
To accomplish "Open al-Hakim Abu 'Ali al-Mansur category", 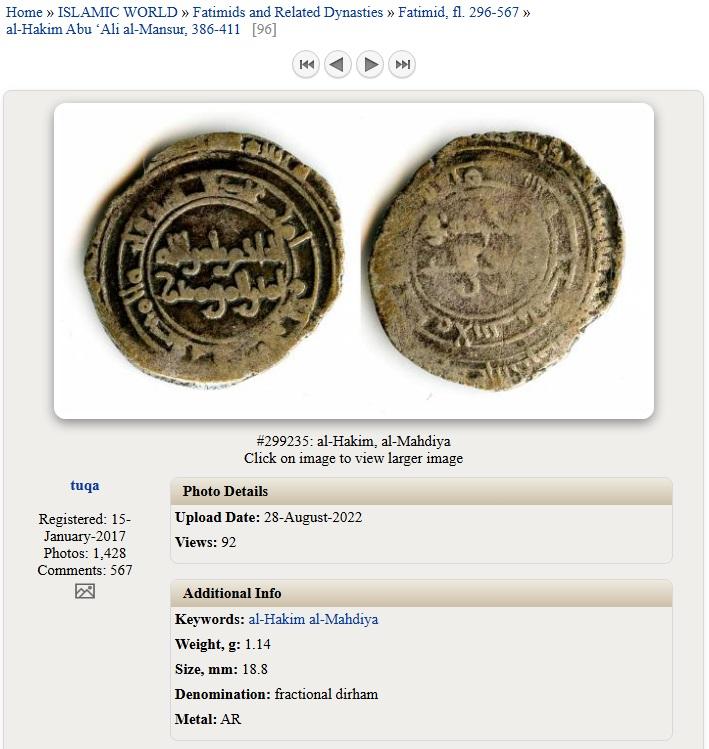I will click(x=123, y=29).
